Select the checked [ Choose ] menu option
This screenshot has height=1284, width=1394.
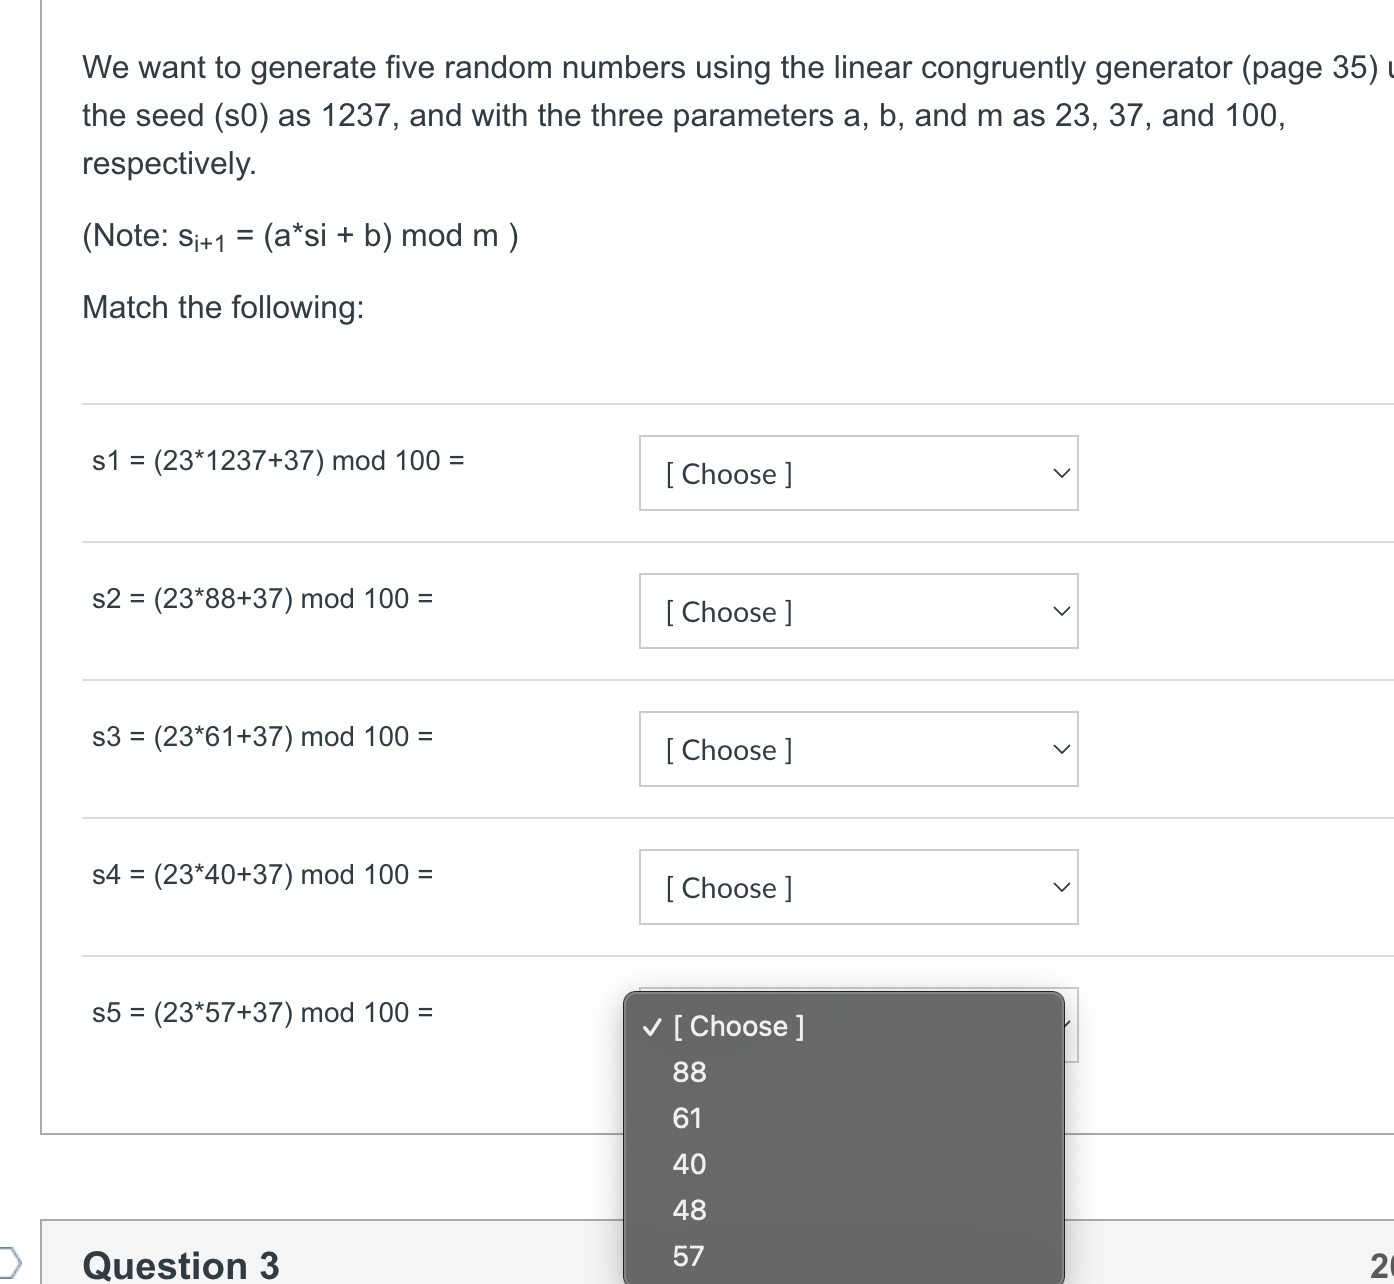(843, 1026)
